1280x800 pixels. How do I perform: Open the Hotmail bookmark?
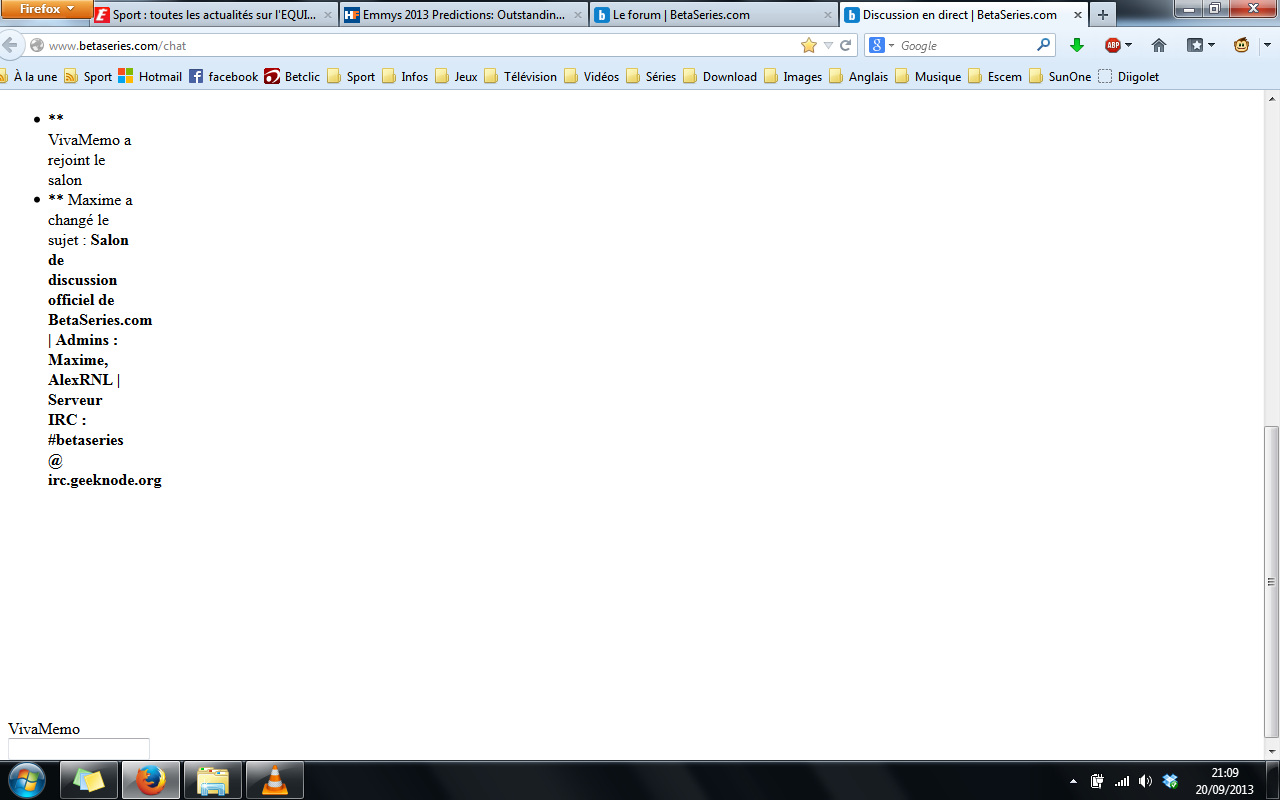[150, 76]
